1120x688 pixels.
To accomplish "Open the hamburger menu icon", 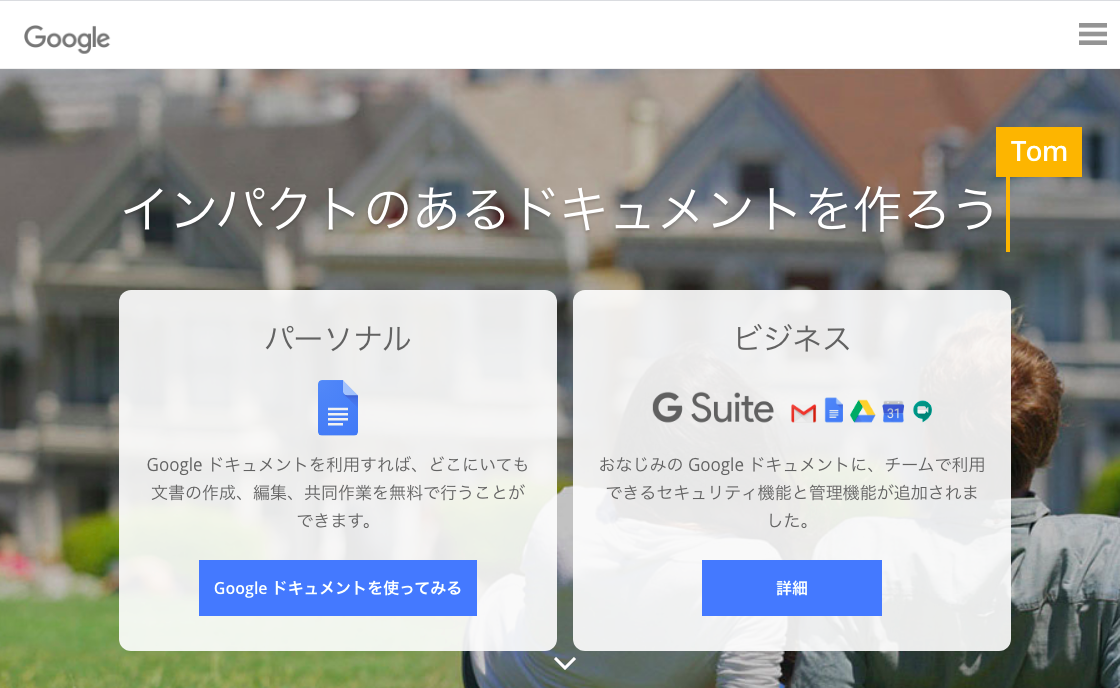I will [x=1092, y=34].
